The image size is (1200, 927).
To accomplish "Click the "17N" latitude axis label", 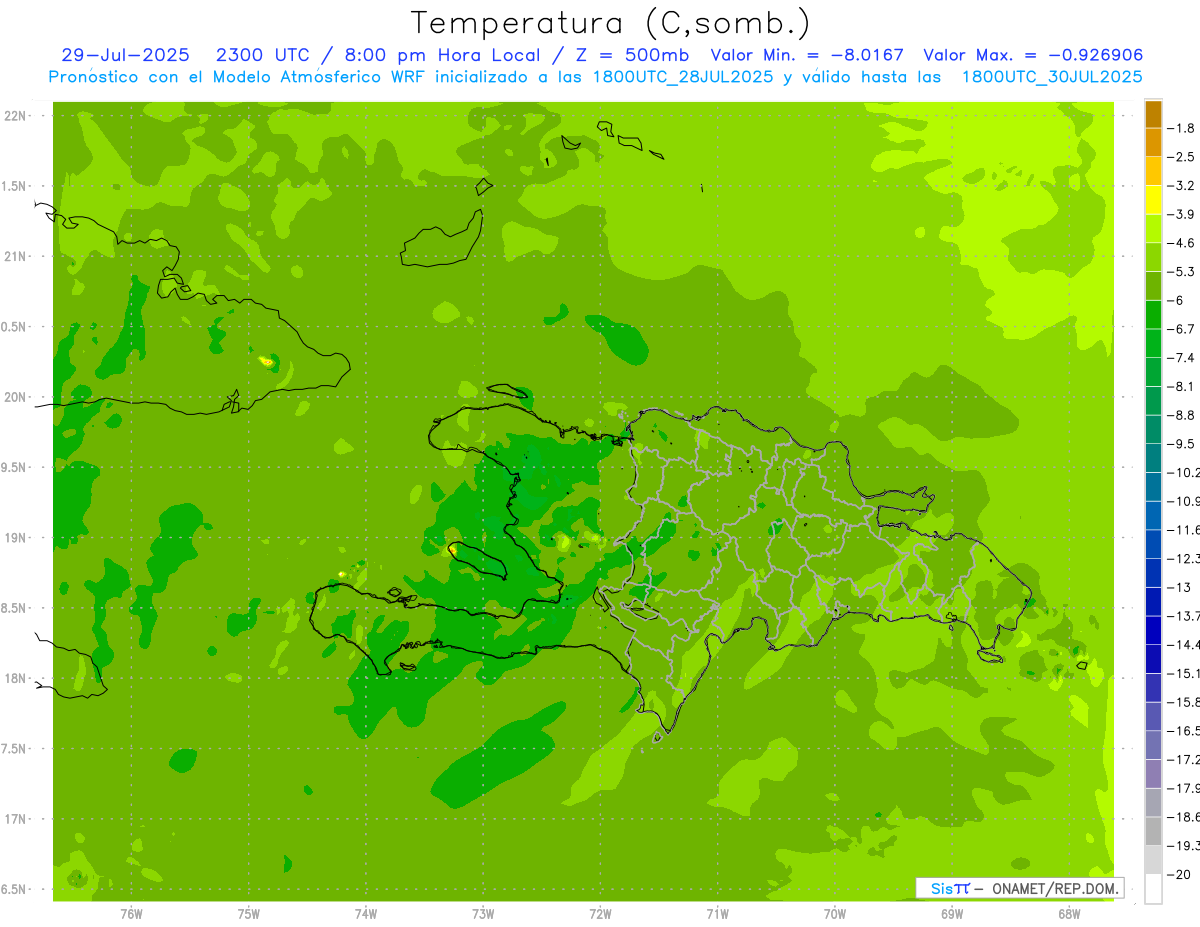I will (x=14, y=819).
